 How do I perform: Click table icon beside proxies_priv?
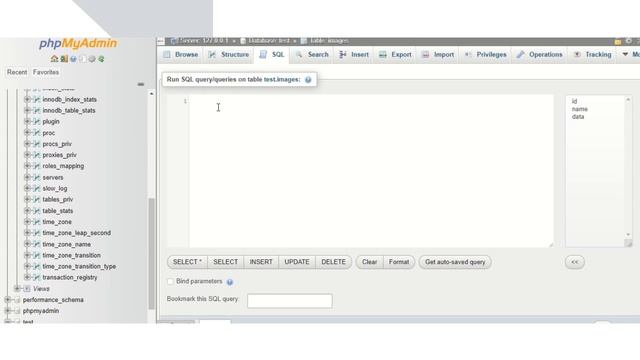pos(37,155)
